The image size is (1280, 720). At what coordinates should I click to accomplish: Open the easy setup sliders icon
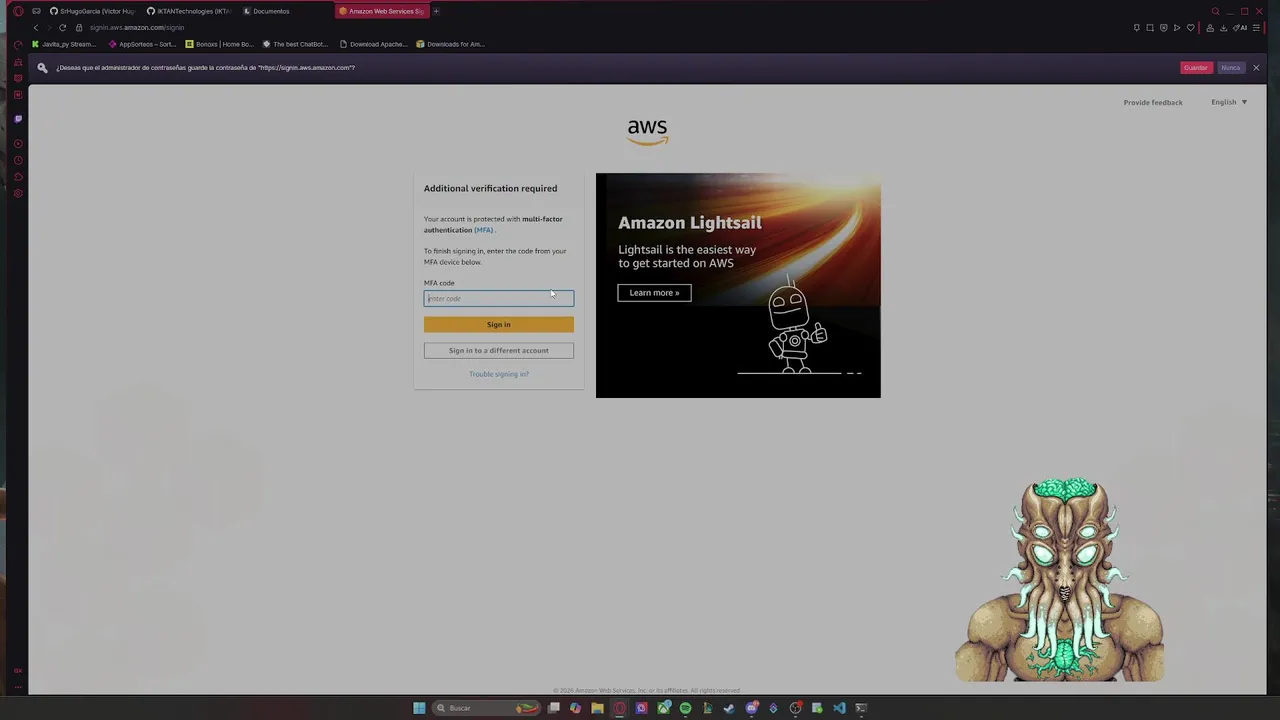pos(1256,27)
